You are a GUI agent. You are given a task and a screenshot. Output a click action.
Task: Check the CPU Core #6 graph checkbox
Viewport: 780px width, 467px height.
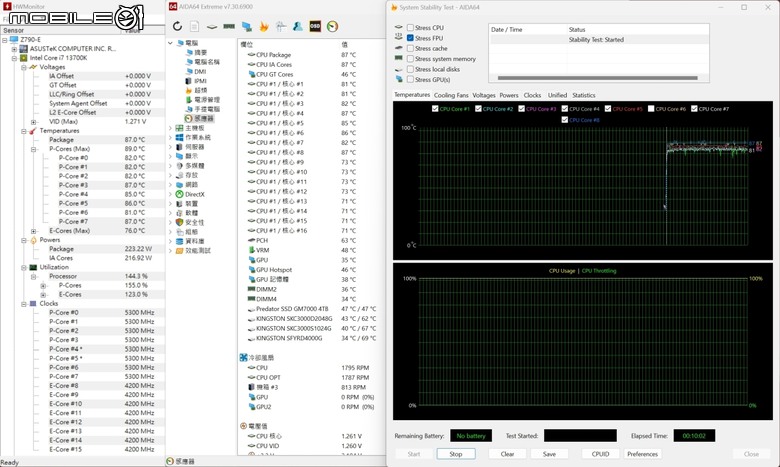(651, 108)
